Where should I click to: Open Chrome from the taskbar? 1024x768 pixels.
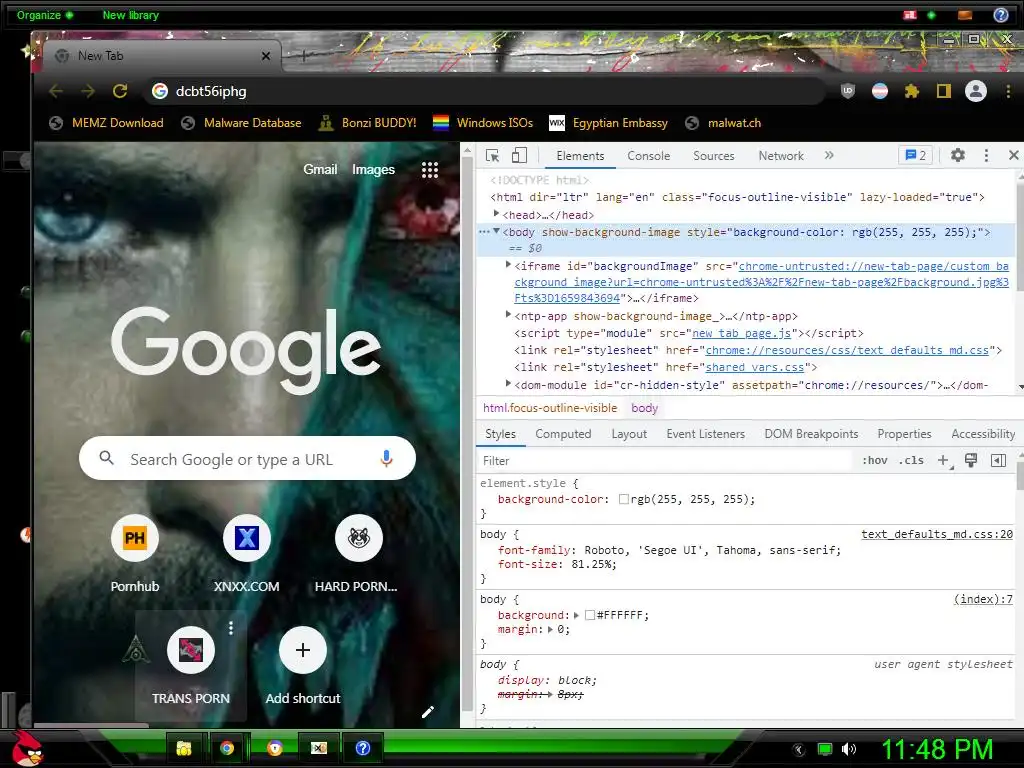[227, 748]
